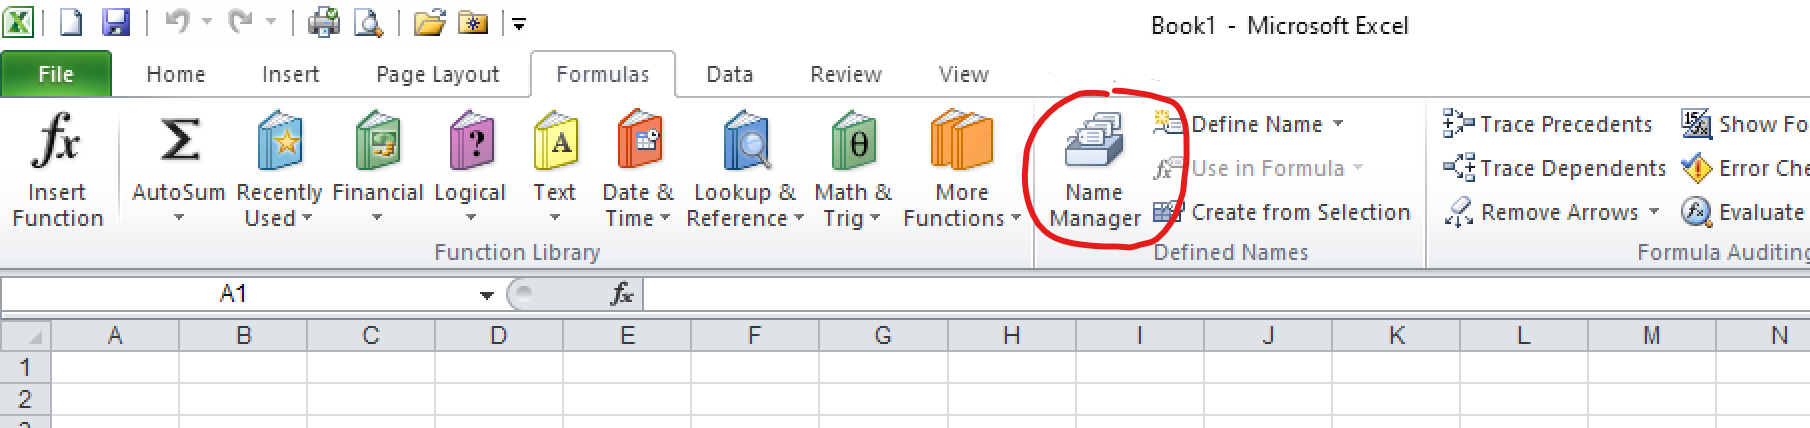Click the Excel application icon
The width and height of the screenshot is (1810, 428).
click(x=18, y=22)
